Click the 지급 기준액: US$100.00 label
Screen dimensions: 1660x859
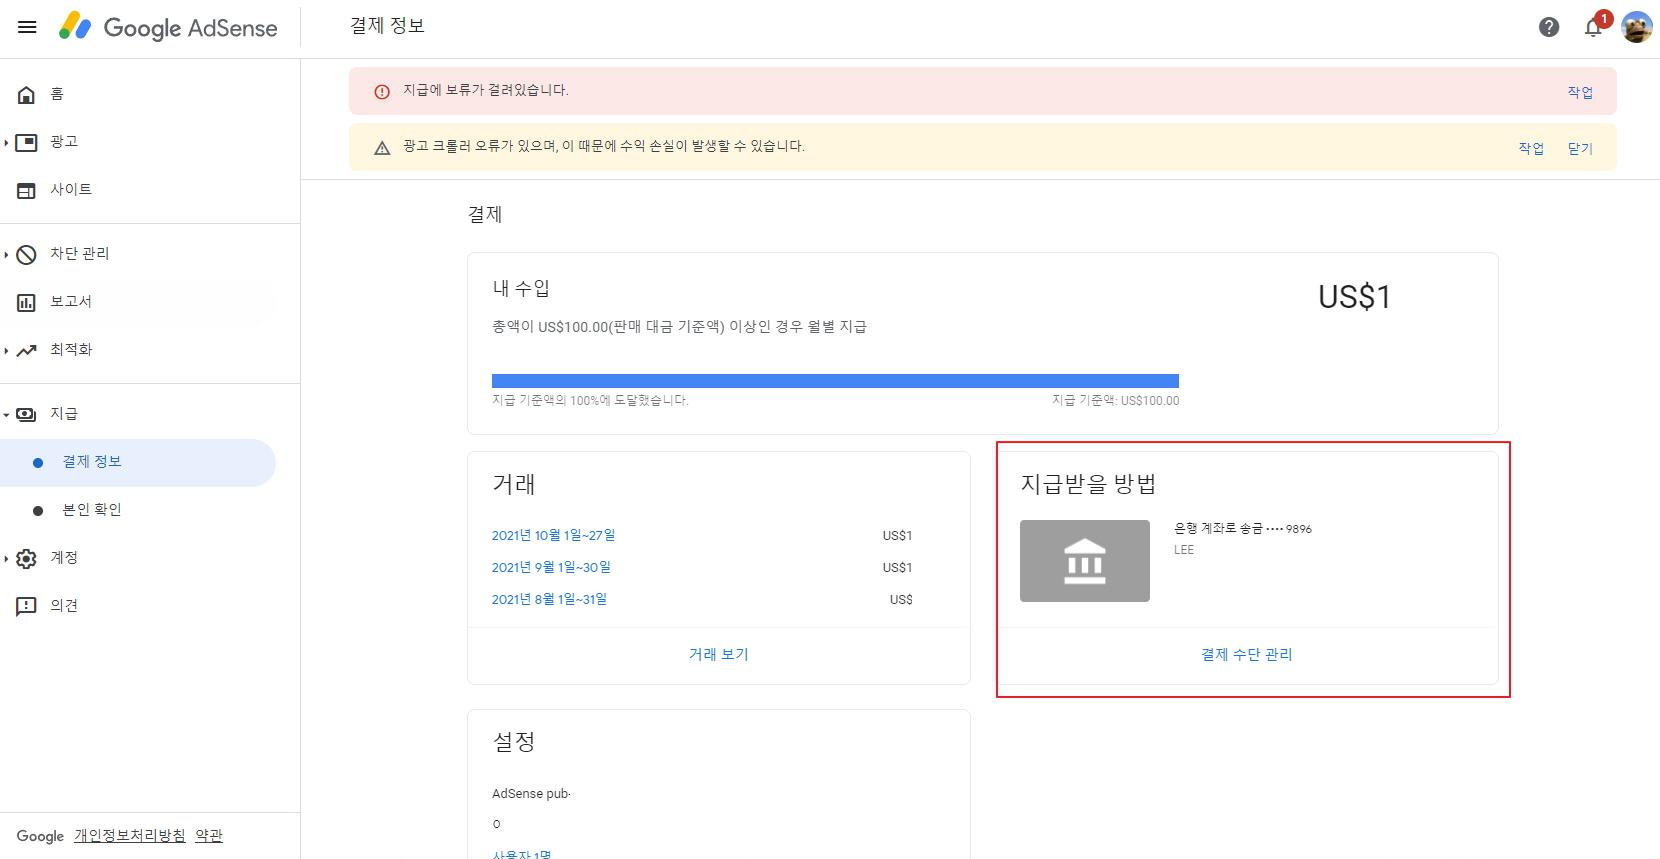[1115, 400]
